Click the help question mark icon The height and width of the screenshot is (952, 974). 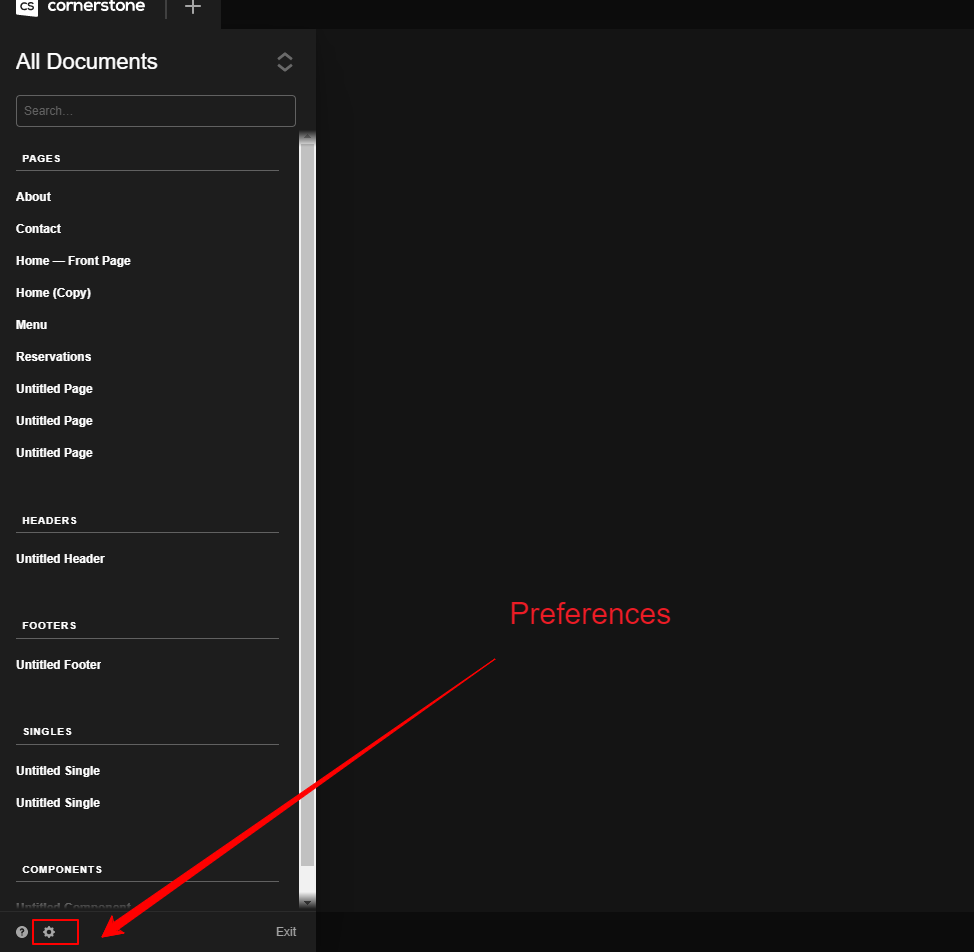pyautogui.click(x=22, y=932)
